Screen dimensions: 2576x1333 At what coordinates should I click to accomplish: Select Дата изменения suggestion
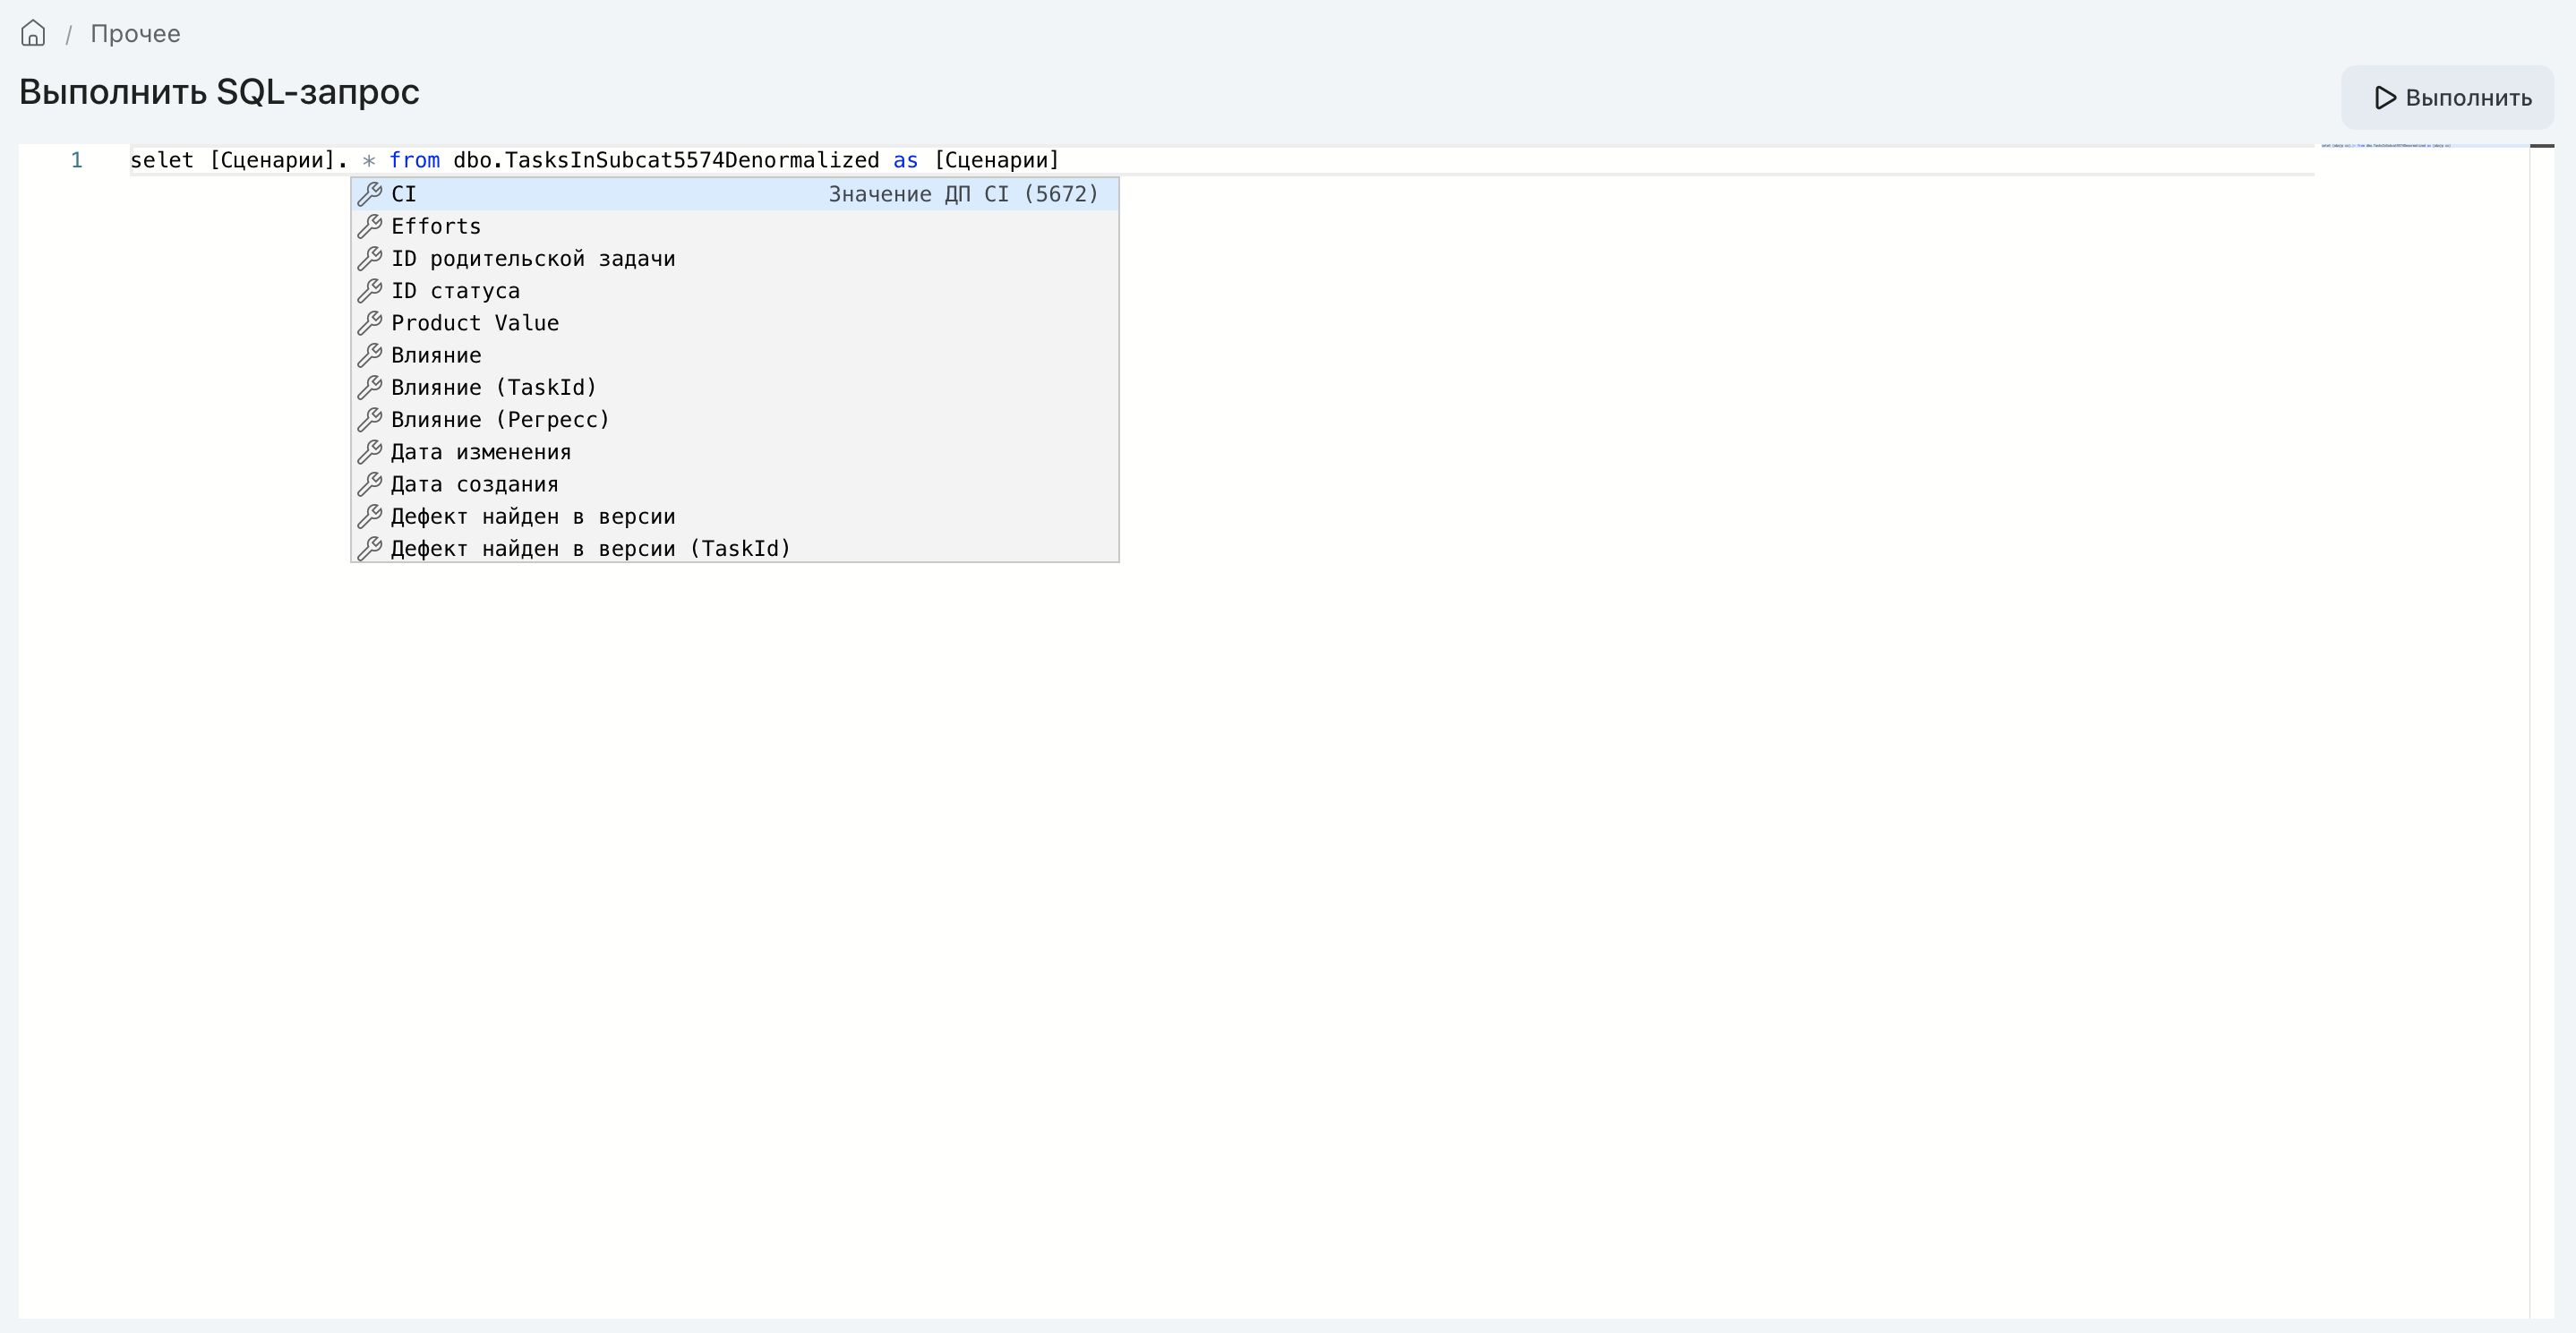pyautogui.click(x=735, y=452)
